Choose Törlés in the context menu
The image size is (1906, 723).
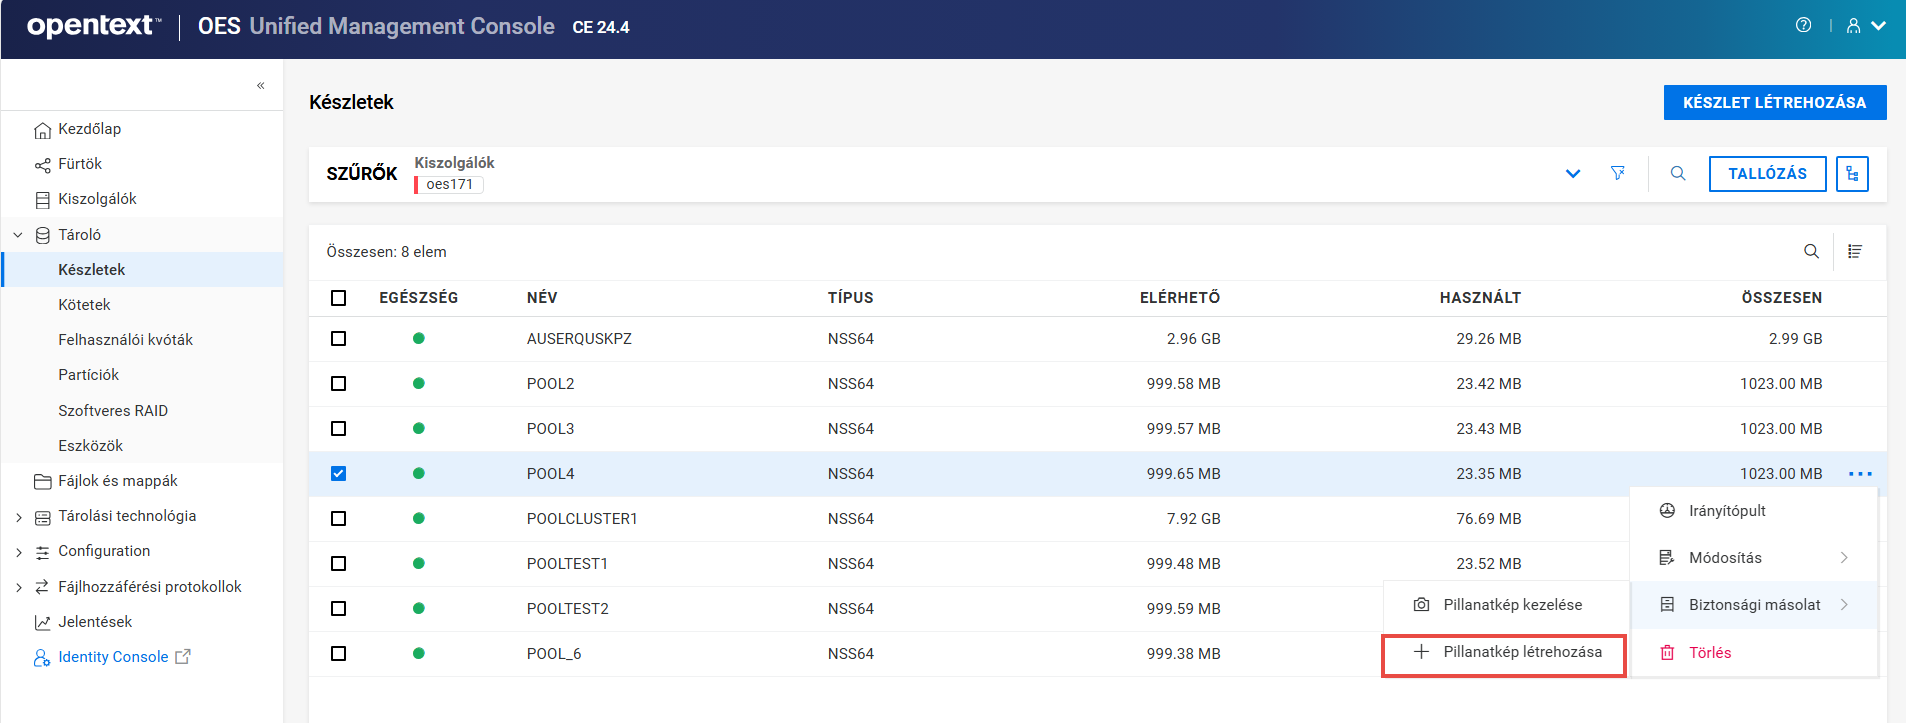click(1709, 653)
